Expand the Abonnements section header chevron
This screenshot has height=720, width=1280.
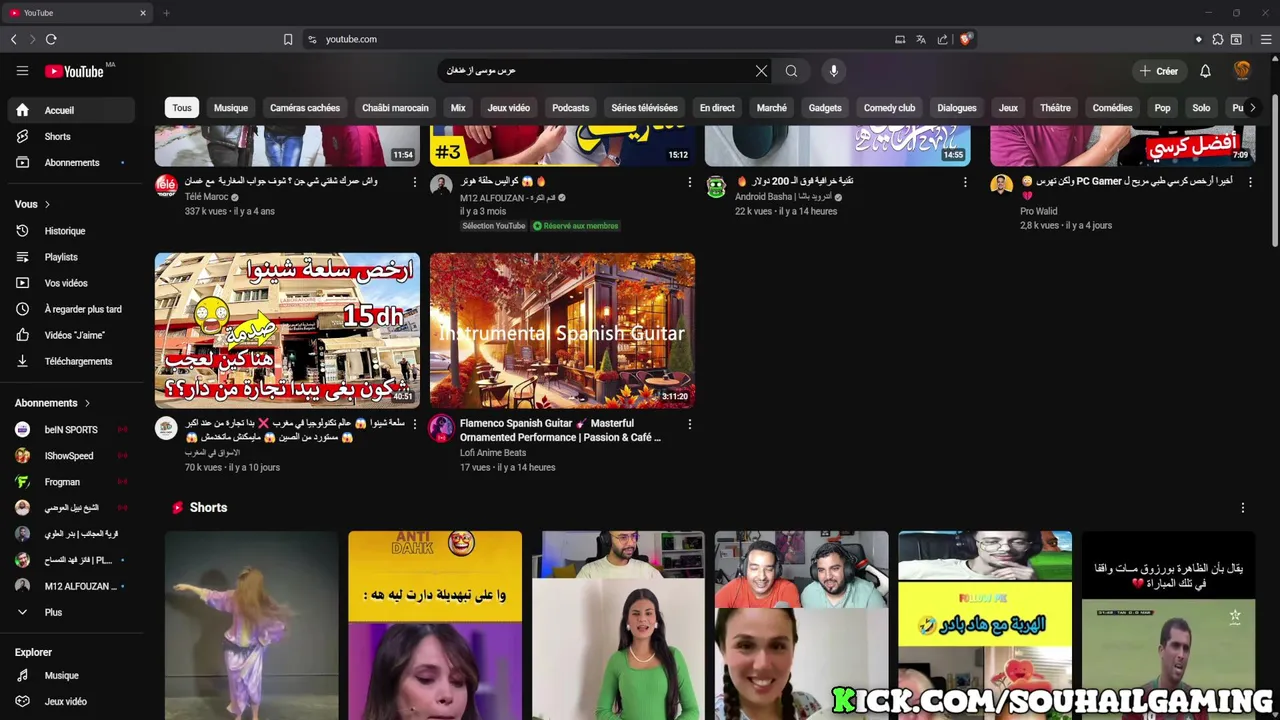87,403
